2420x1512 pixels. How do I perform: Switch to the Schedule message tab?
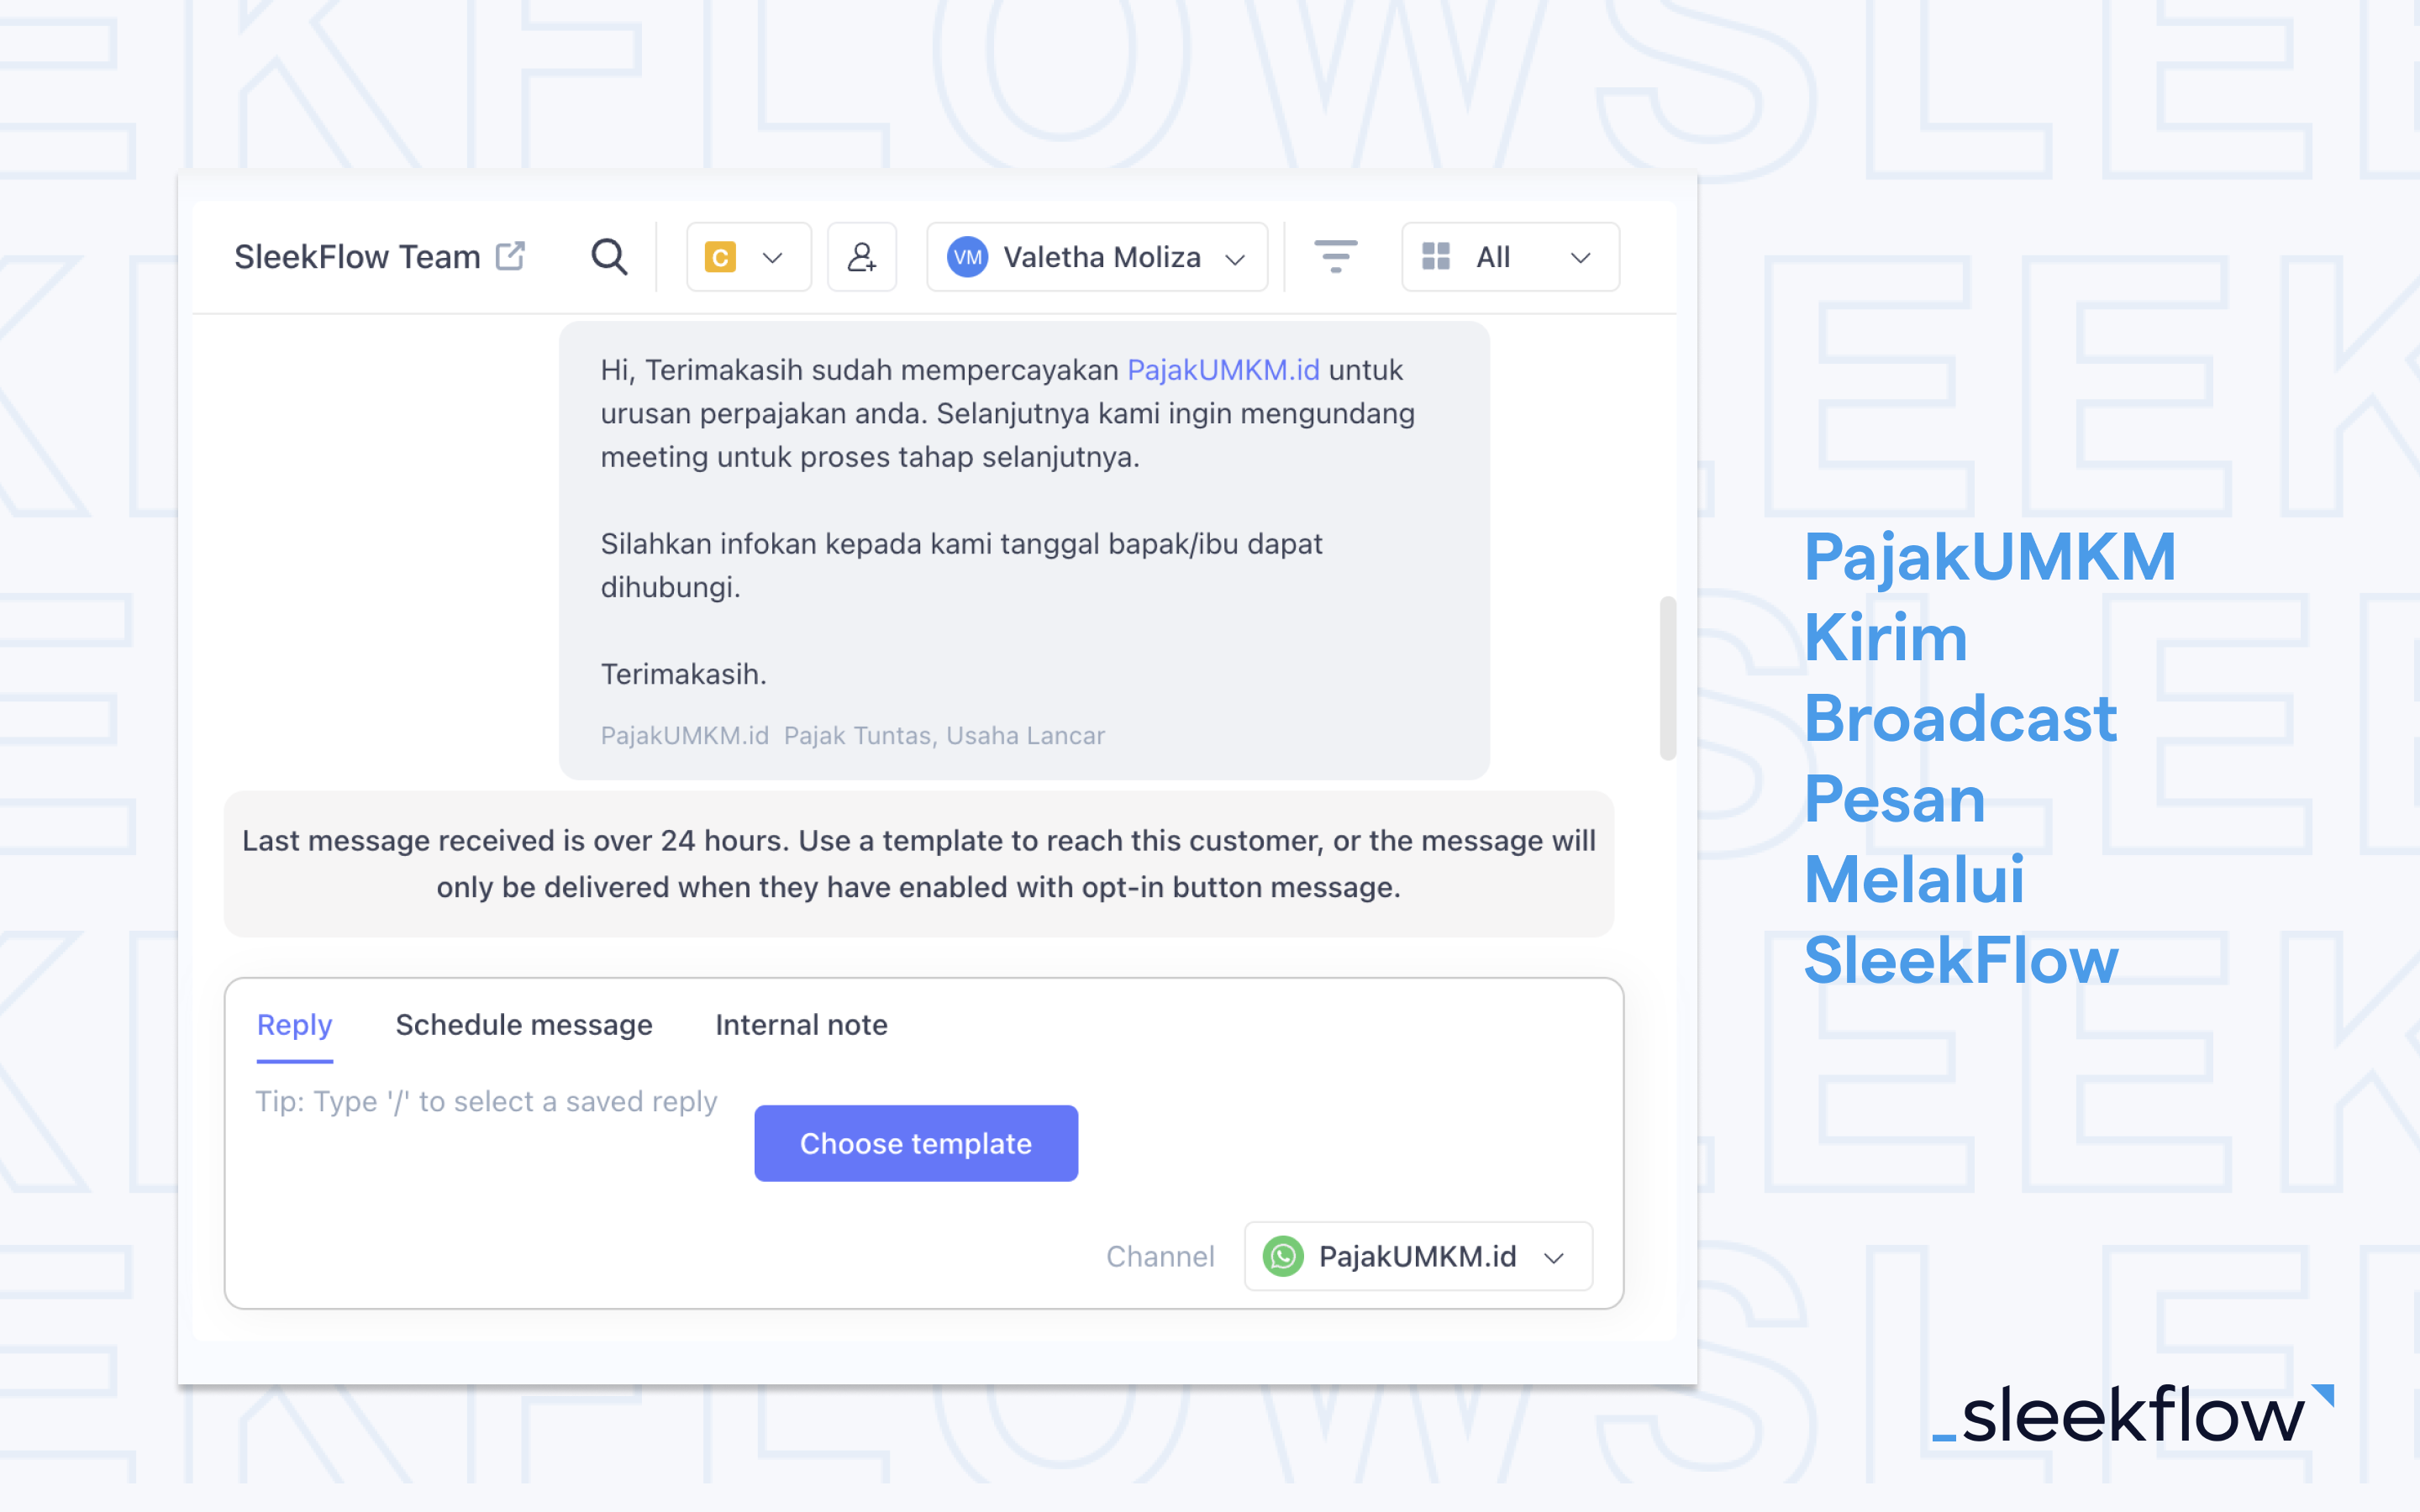pos(523,1024)
